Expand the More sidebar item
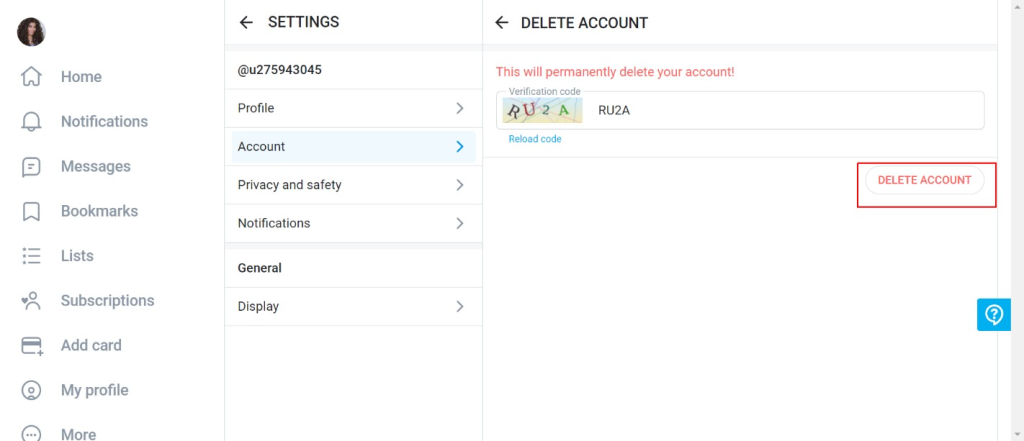The height and width of the screenshot is (441, 1024). coord(78,434)
